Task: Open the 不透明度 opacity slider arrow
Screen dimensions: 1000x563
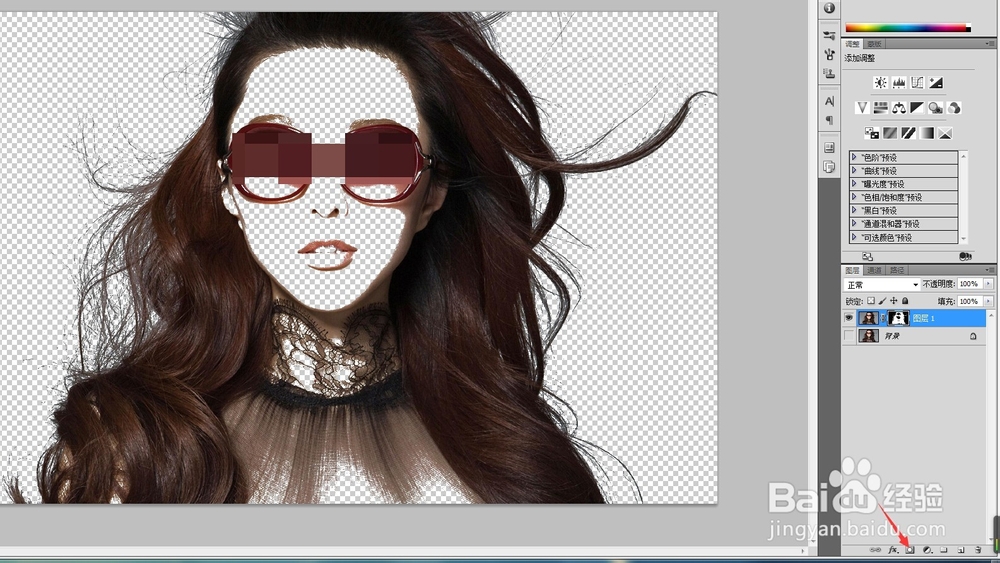Action: tap(989, 285)
